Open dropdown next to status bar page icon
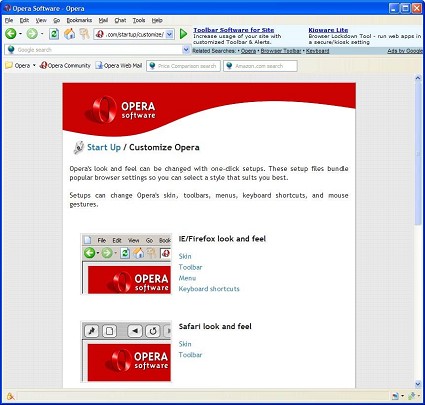 [402, 396]
